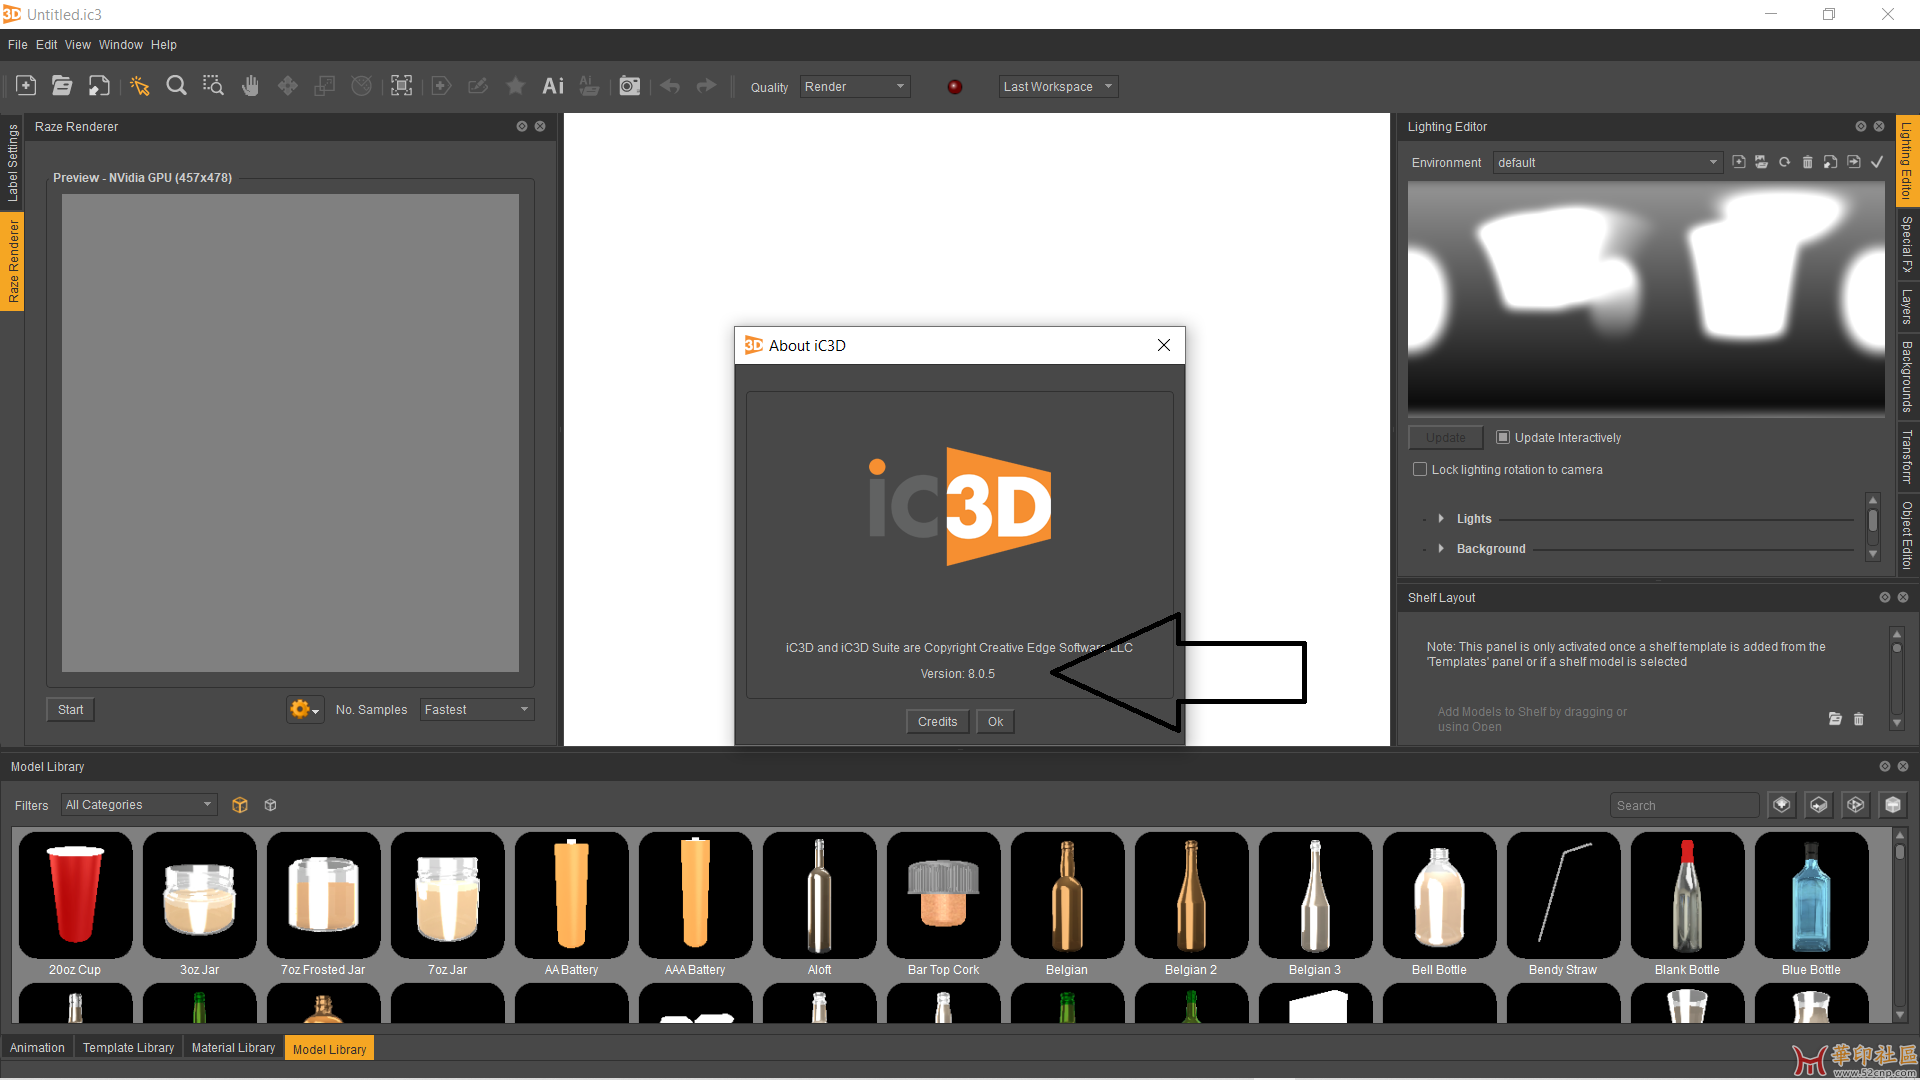Open the File menu
The height and width of the screenshot is (1080, 1920).
pos(18,45)
